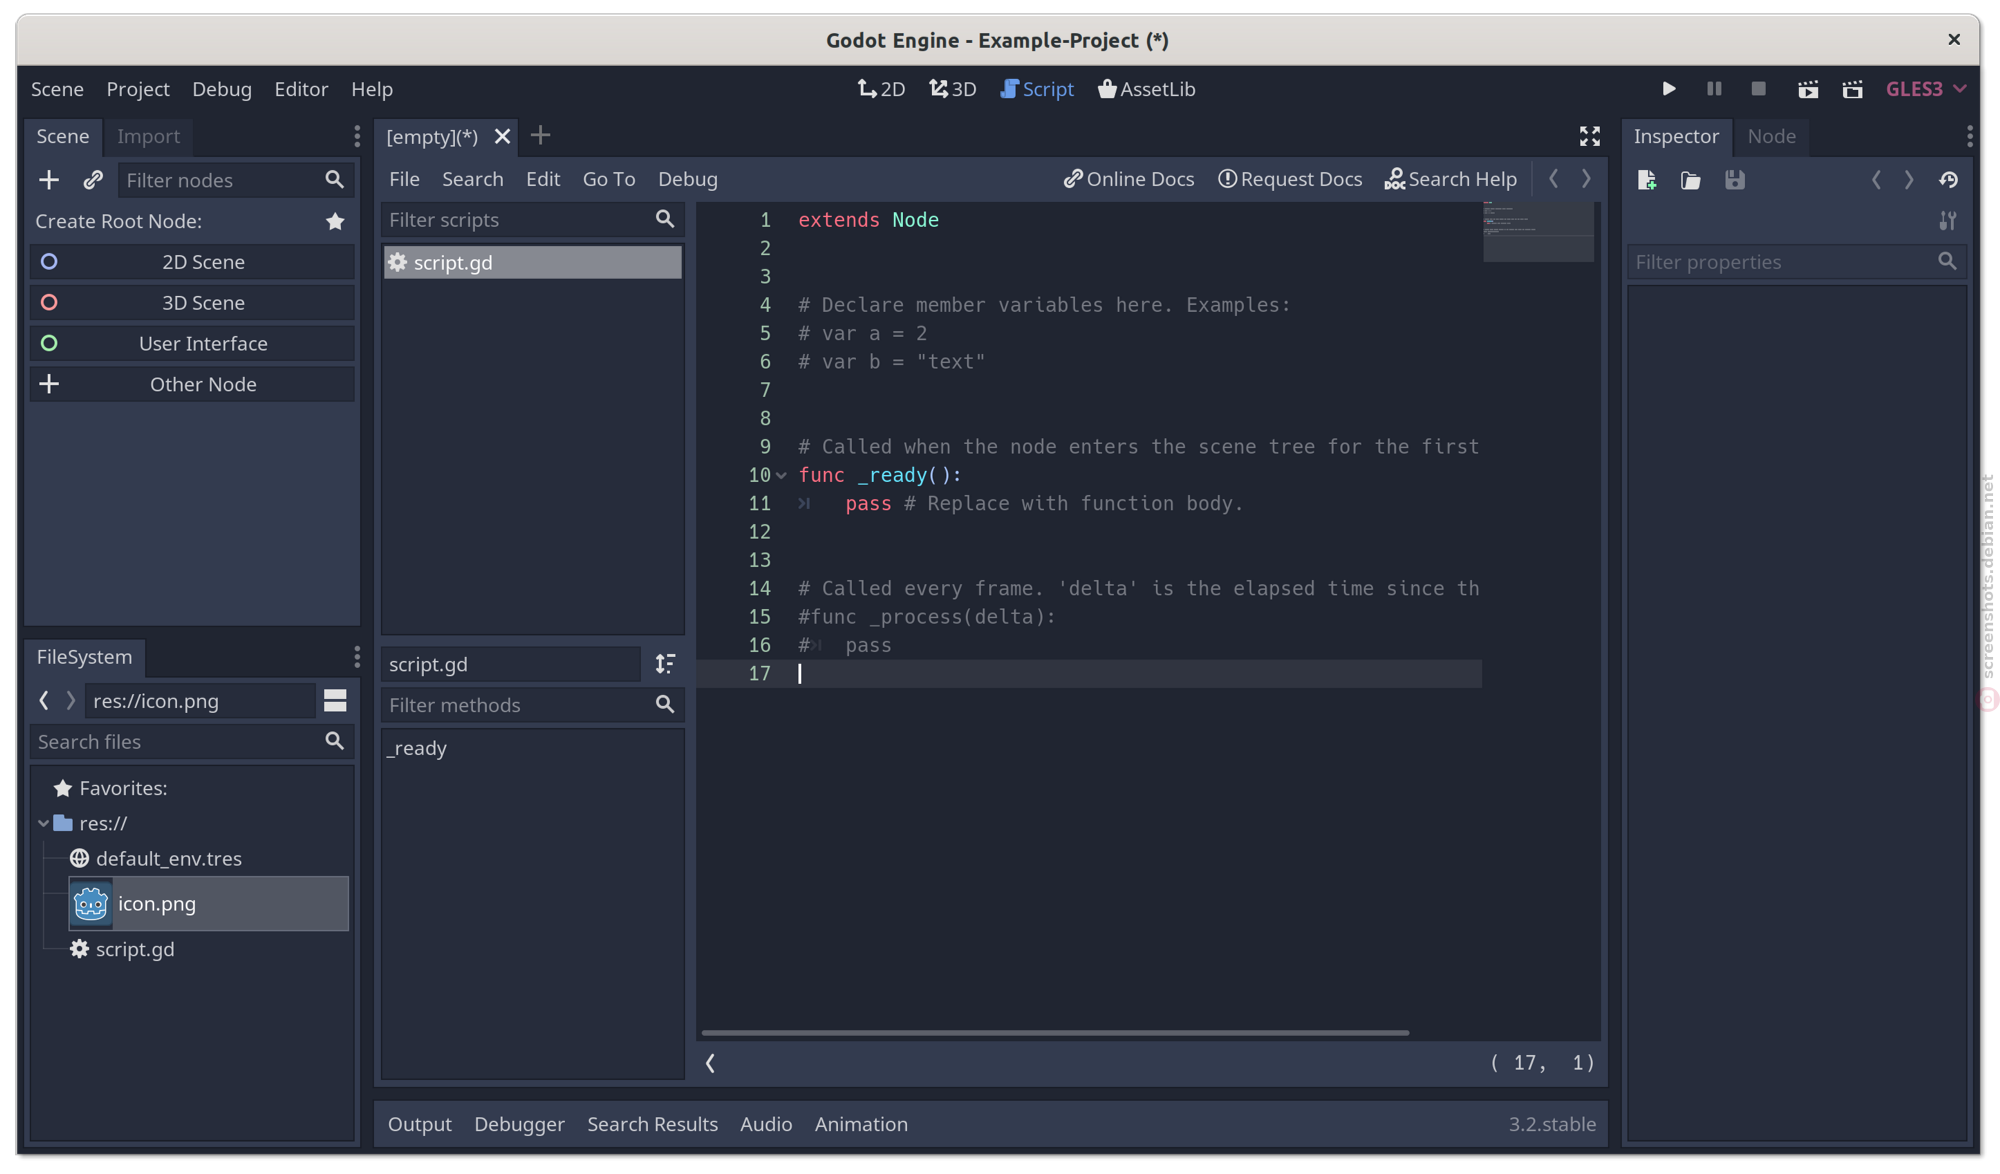Screen dimensions: 2000x1174
Task: Create a 3D Scene root node
Action: [x=192, y=303]
